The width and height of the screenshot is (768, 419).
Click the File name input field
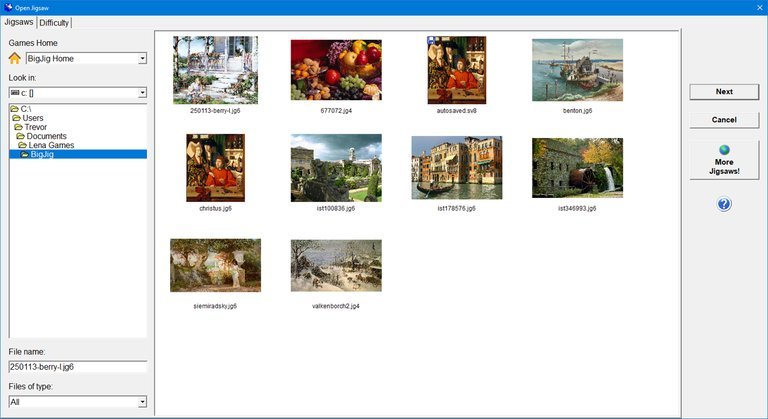(77, 367)
